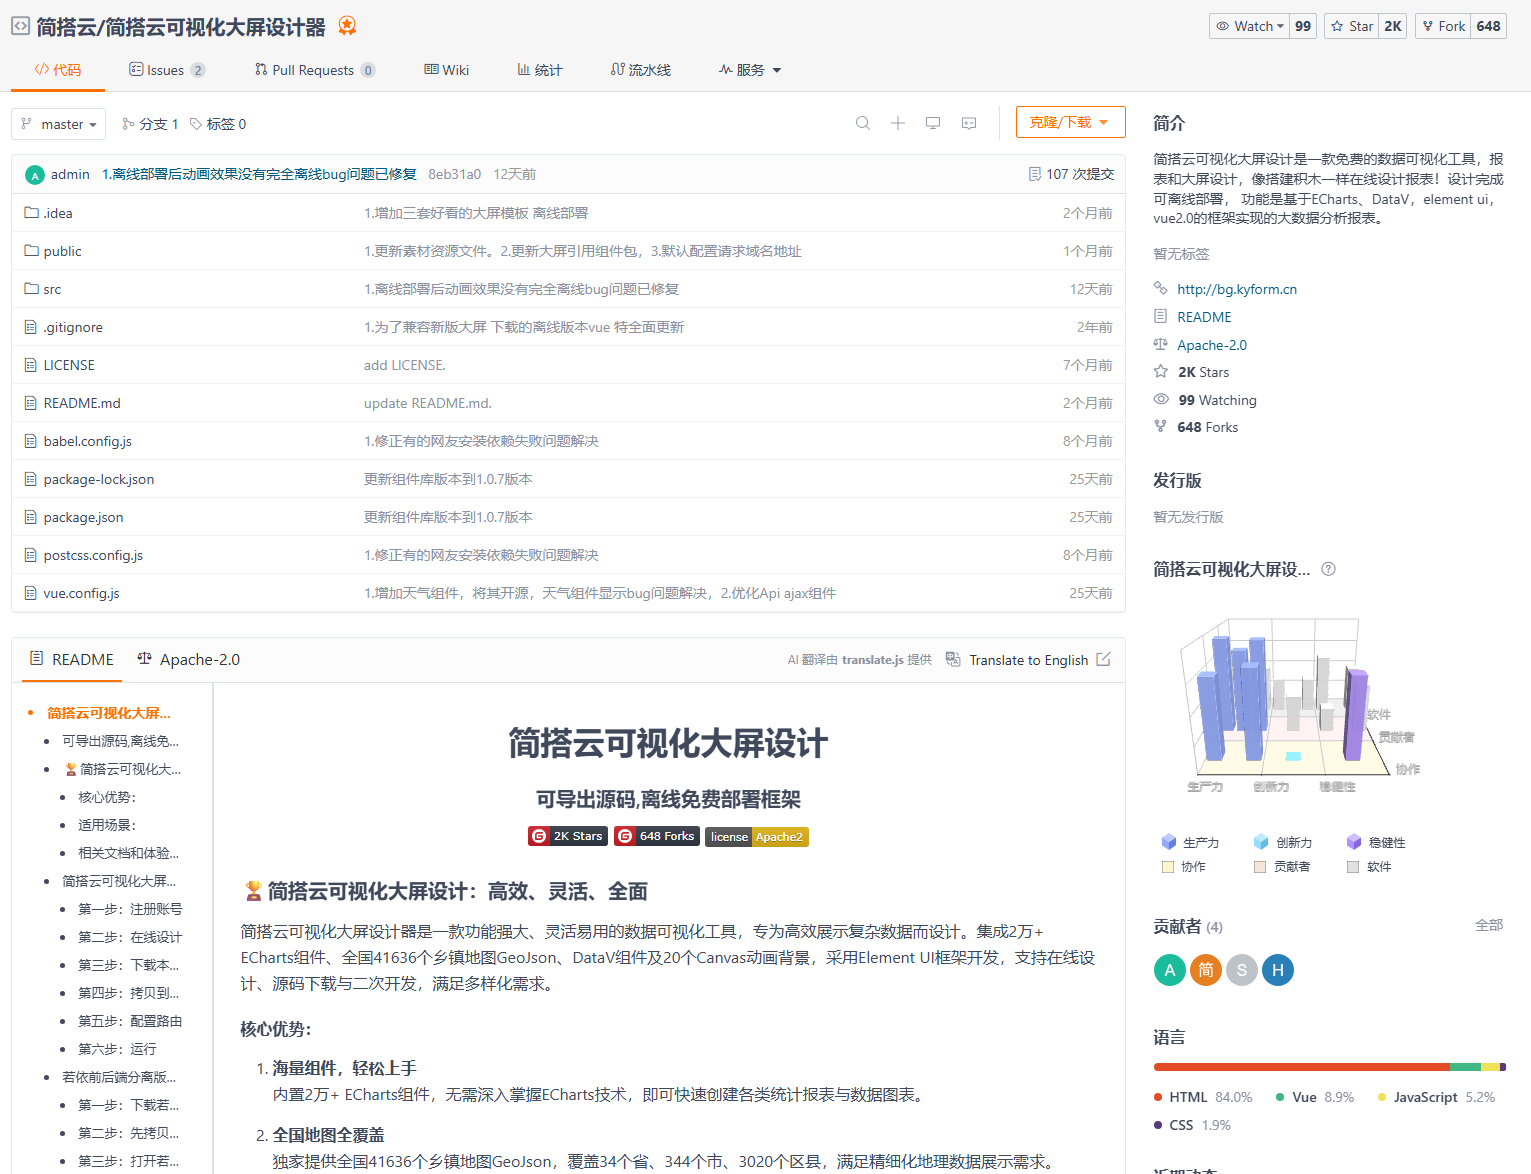Click the 648 fork count beside Fork
1531x1174 pixels.
coord(1488,26)
